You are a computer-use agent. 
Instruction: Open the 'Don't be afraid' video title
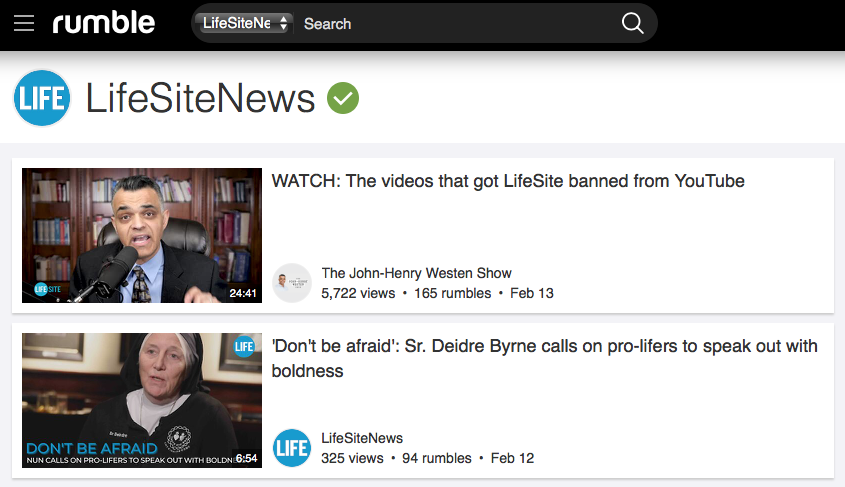[544, 358]
